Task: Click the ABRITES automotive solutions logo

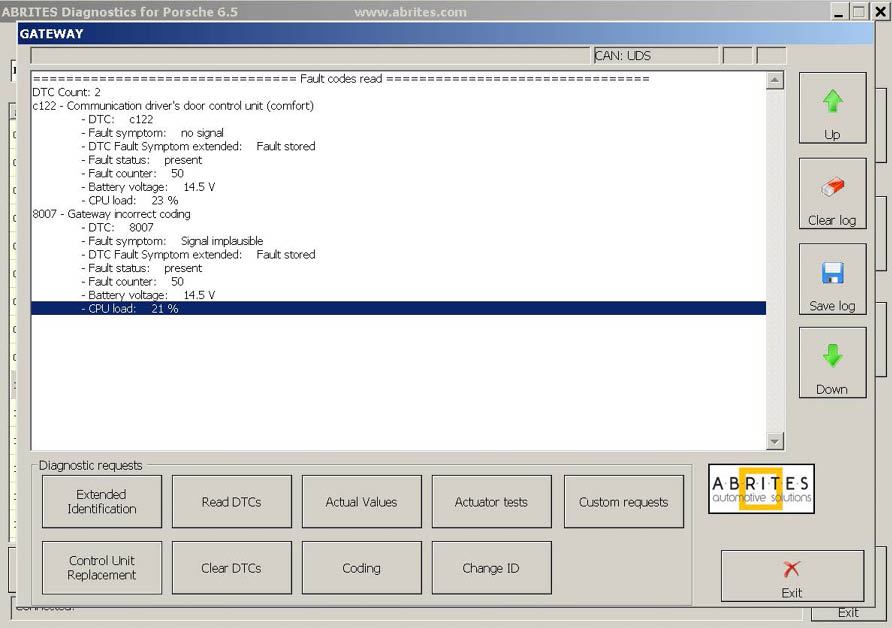Action: [761, 488]
